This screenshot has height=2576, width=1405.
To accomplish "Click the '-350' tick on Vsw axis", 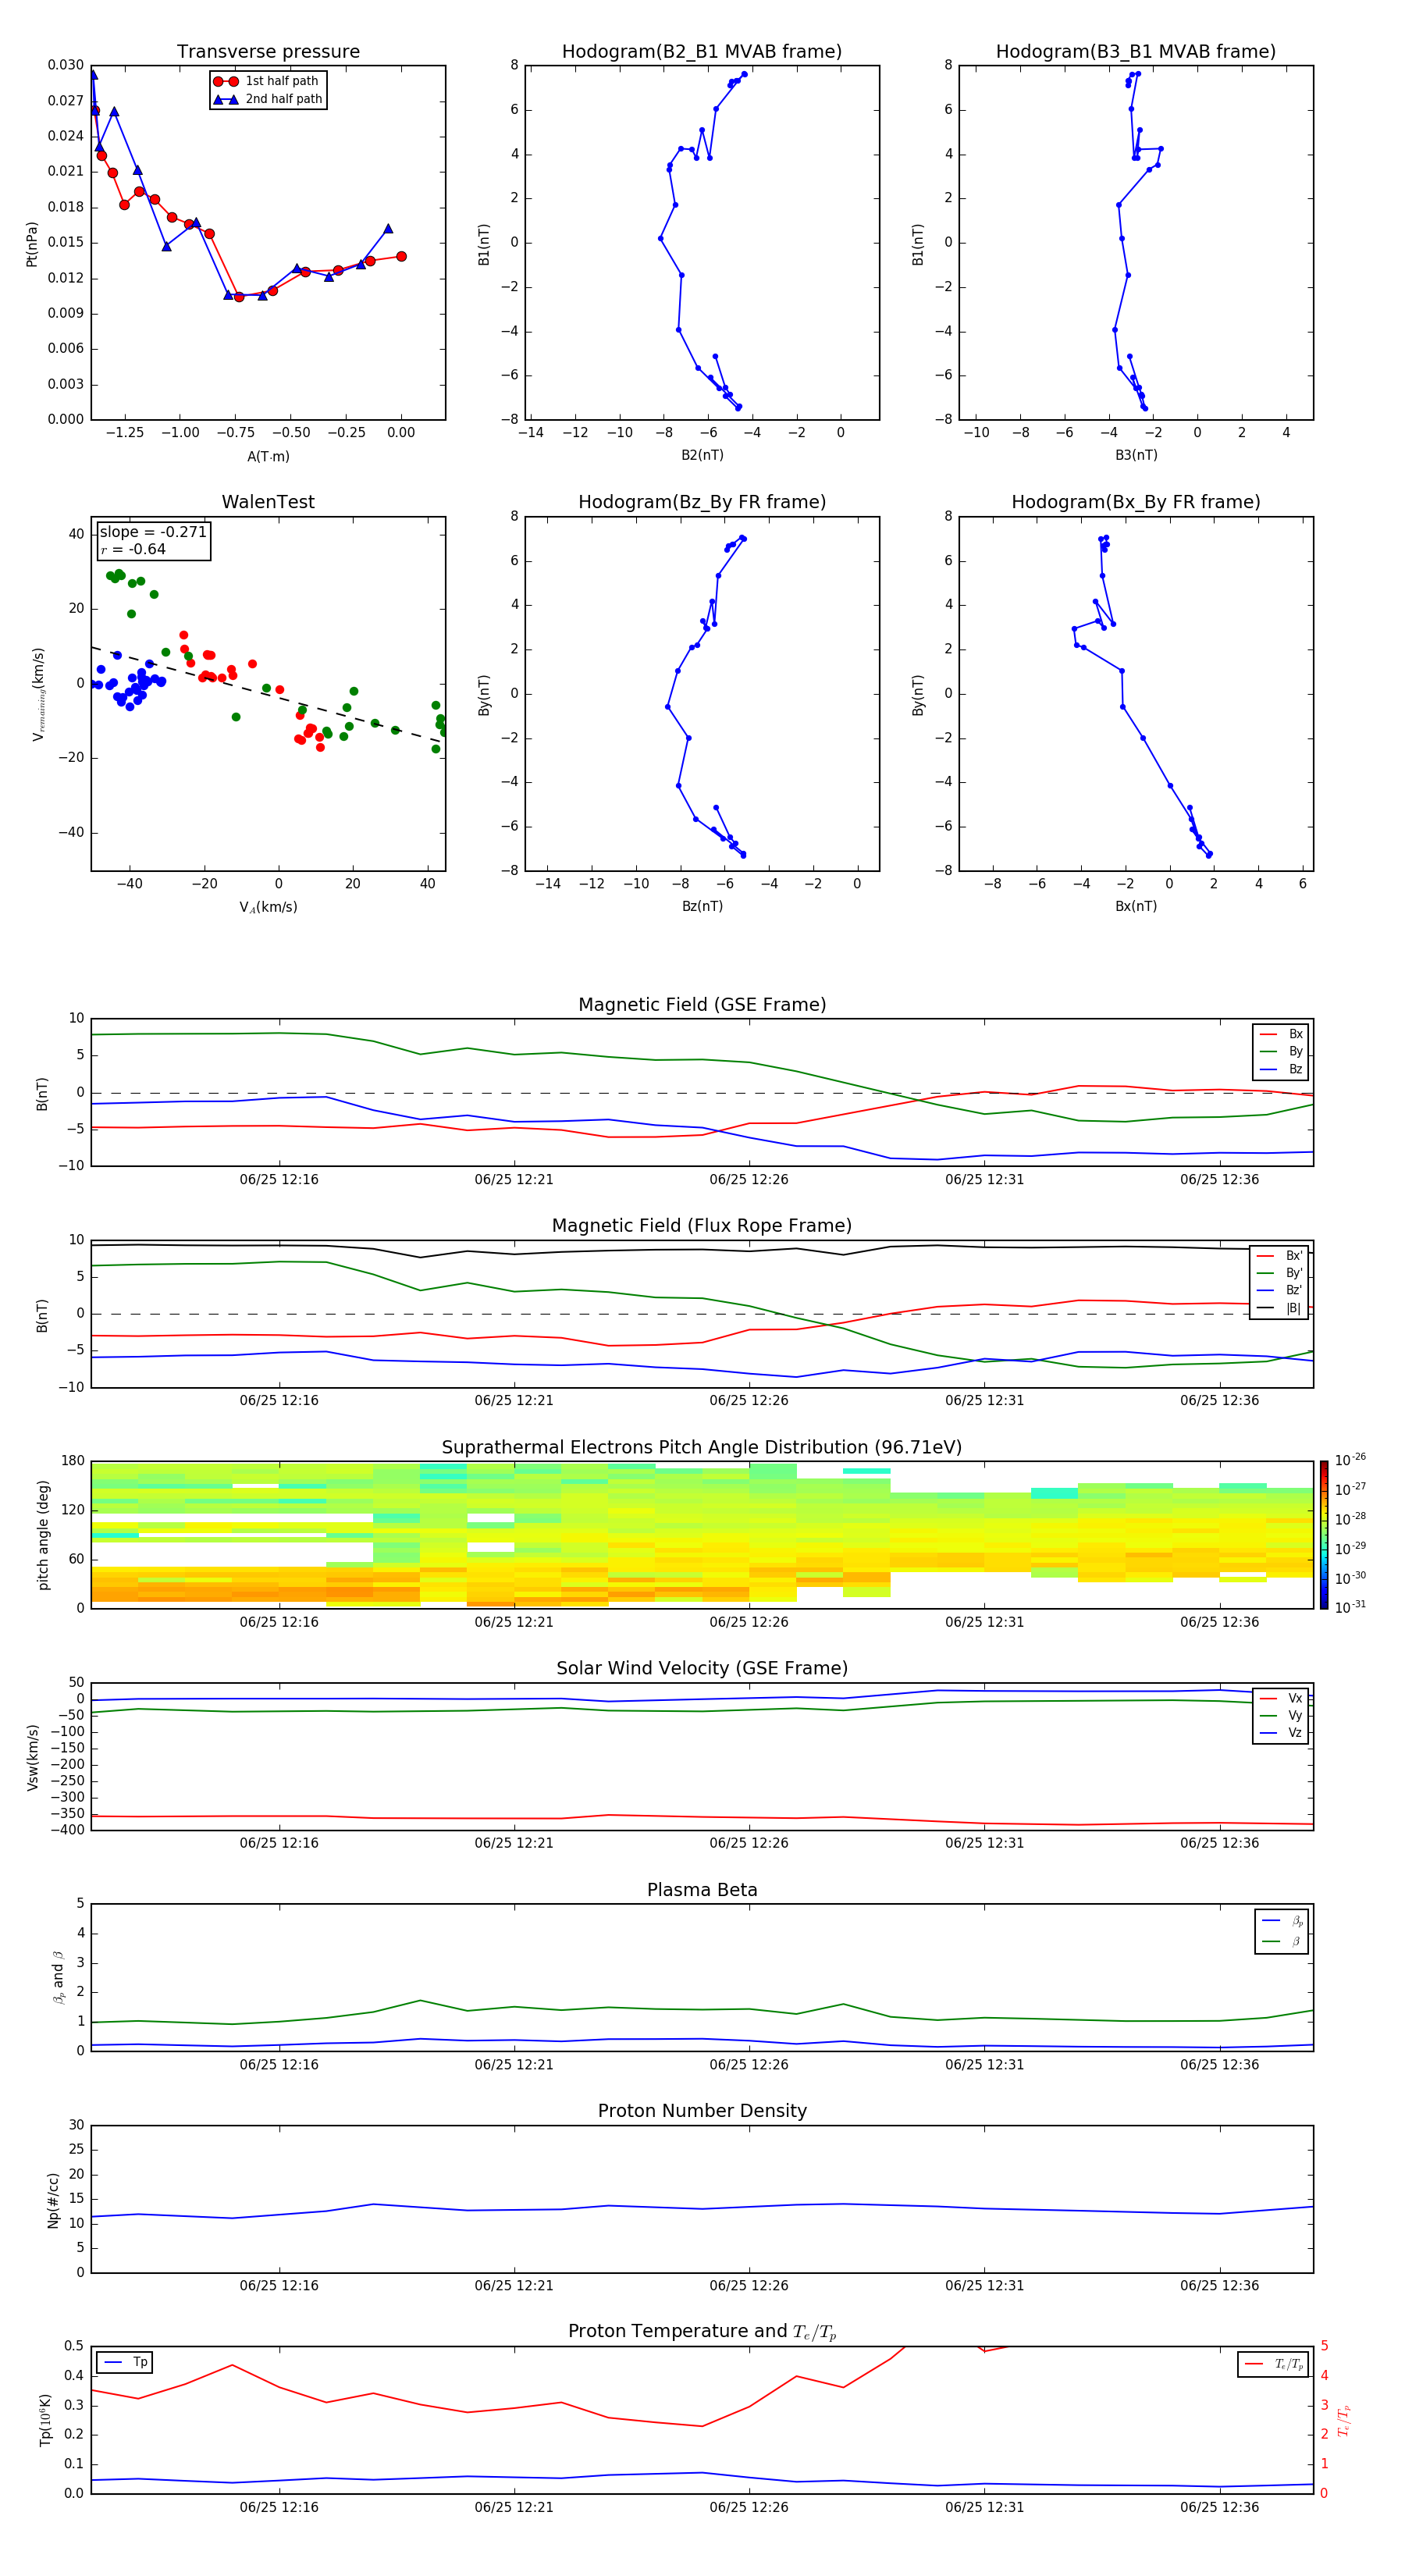I will click(x=68, y=1814).
